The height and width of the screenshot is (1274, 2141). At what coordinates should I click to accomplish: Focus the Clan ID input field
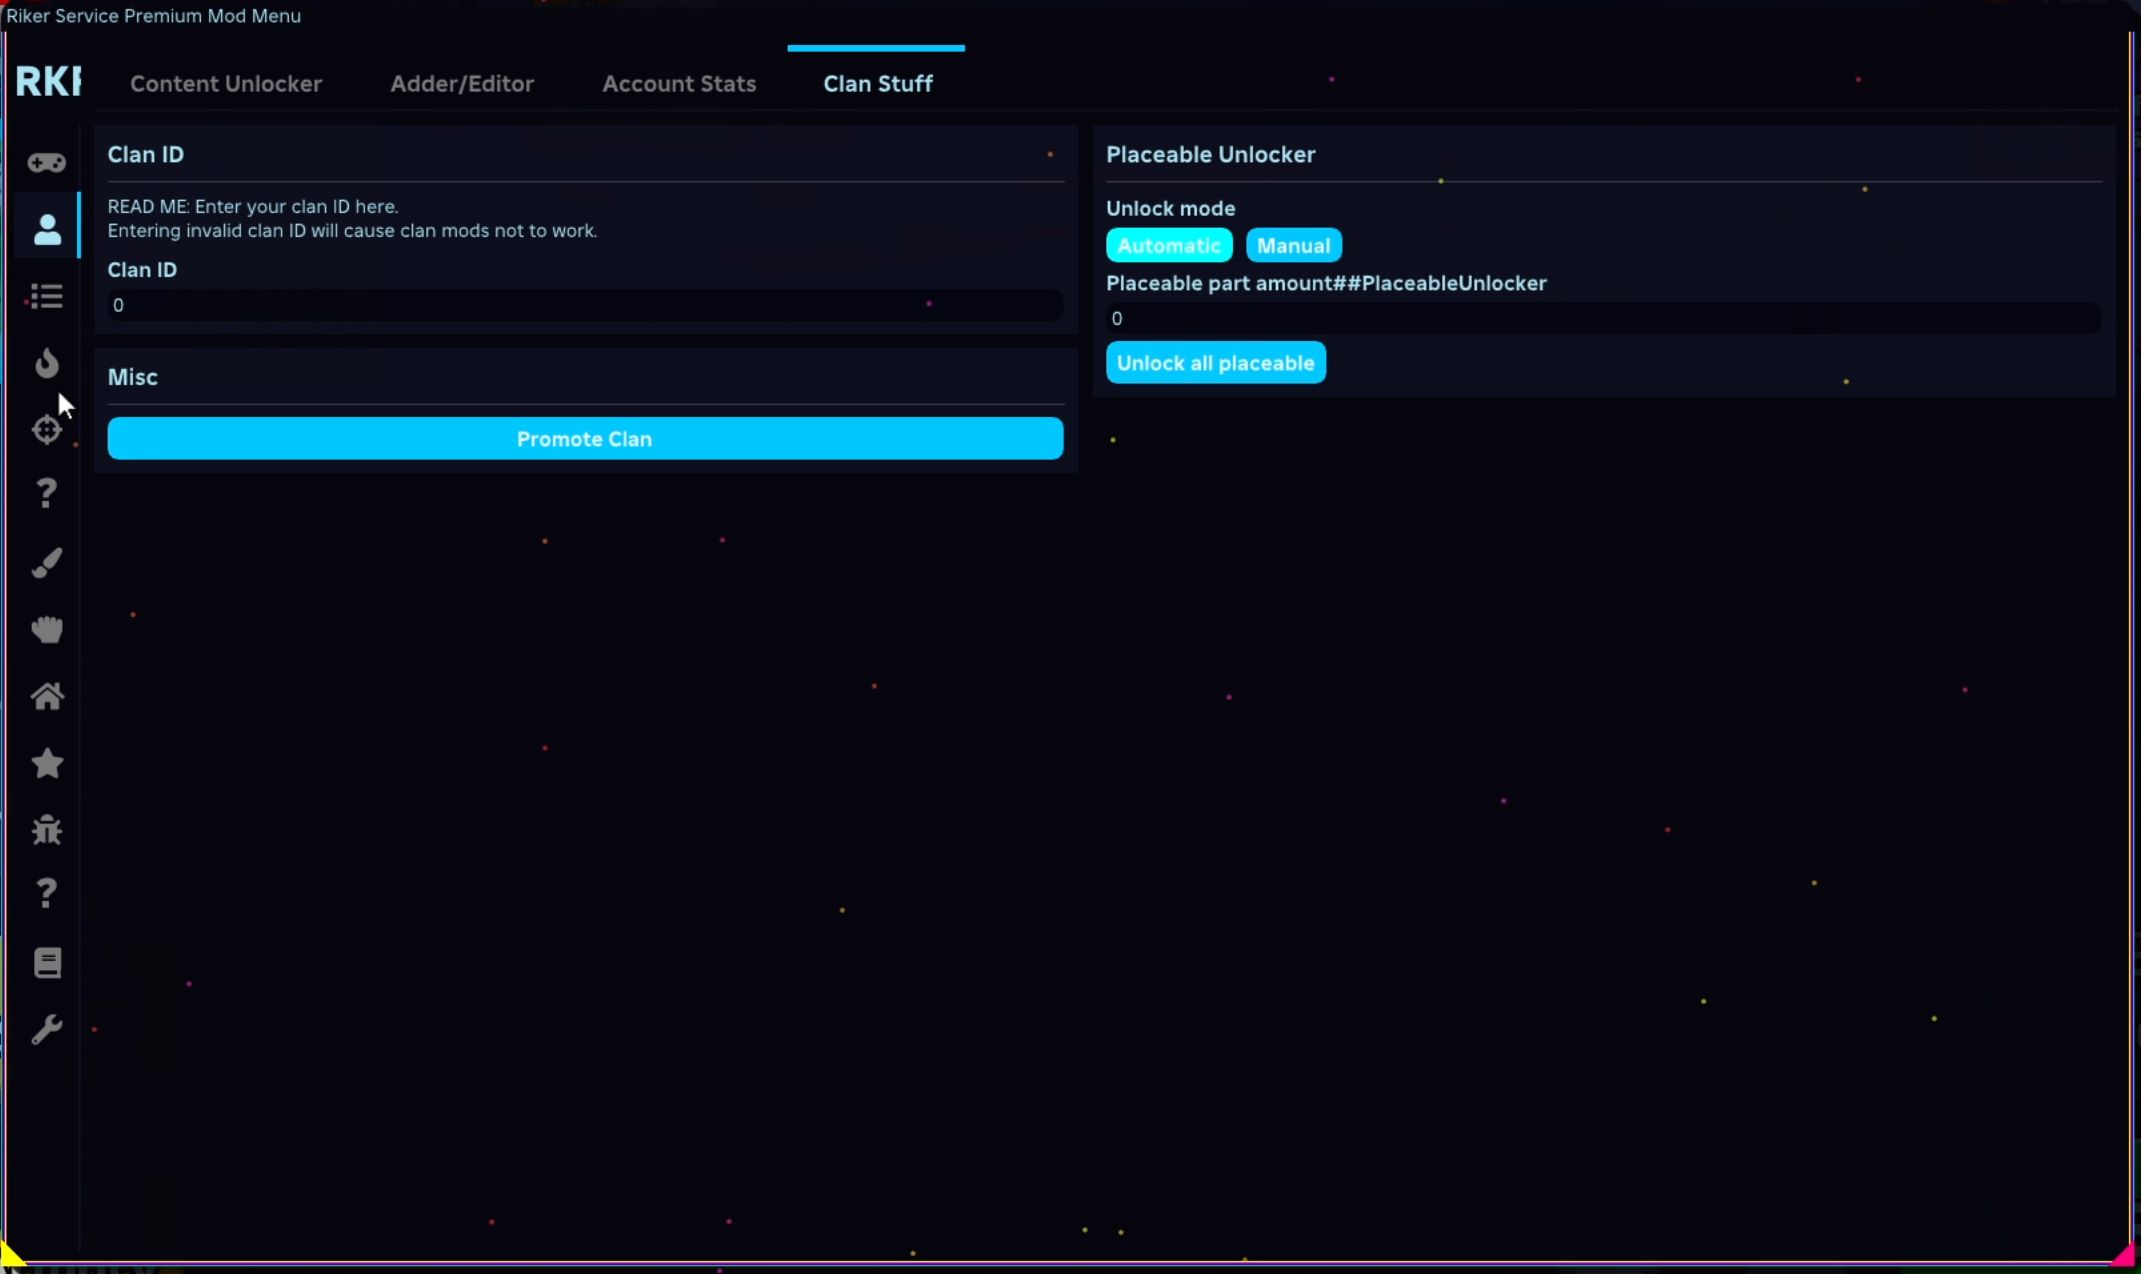(x=585, y=306)
